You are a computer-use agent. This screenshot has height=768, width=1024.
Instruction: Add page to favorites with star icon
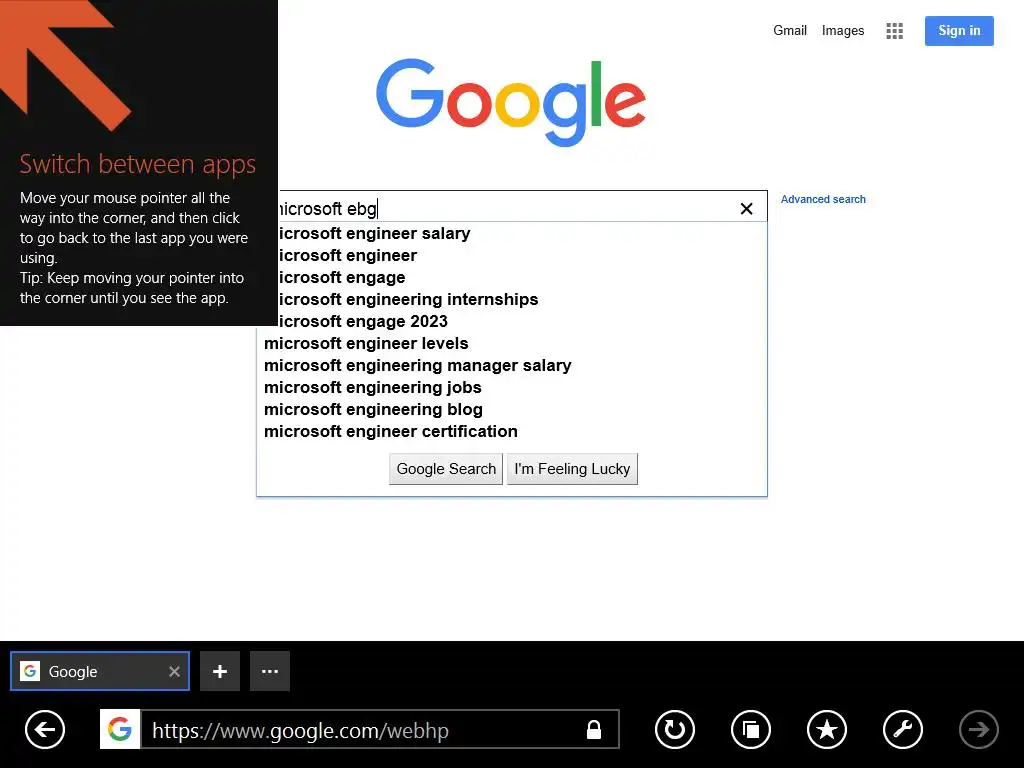pos(827,729)
